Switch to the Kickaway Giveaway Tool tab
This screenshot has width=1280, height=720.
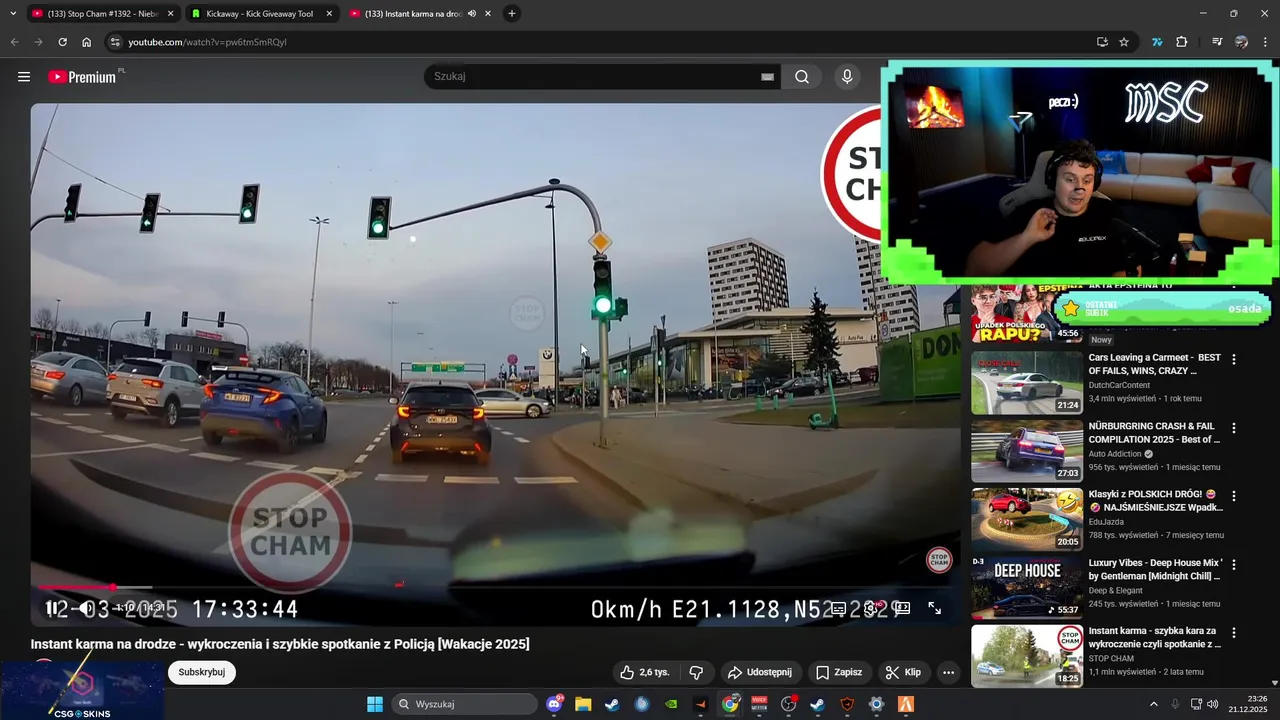(x=261, y=14)
